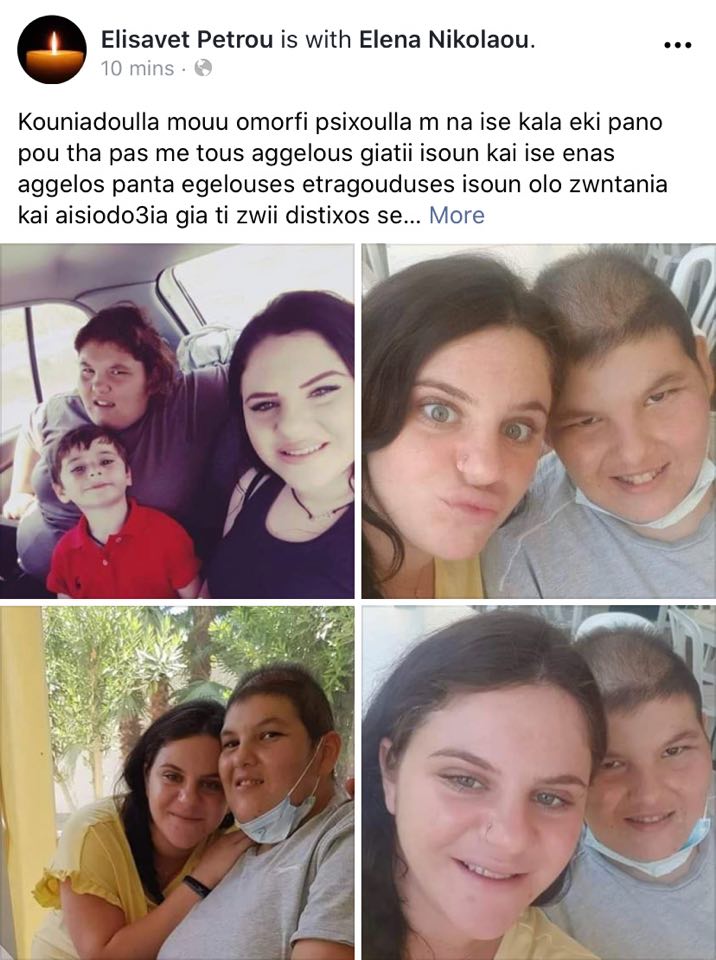
Task: Open the top-right close-up selfie photo
Action: coord(539,421)
